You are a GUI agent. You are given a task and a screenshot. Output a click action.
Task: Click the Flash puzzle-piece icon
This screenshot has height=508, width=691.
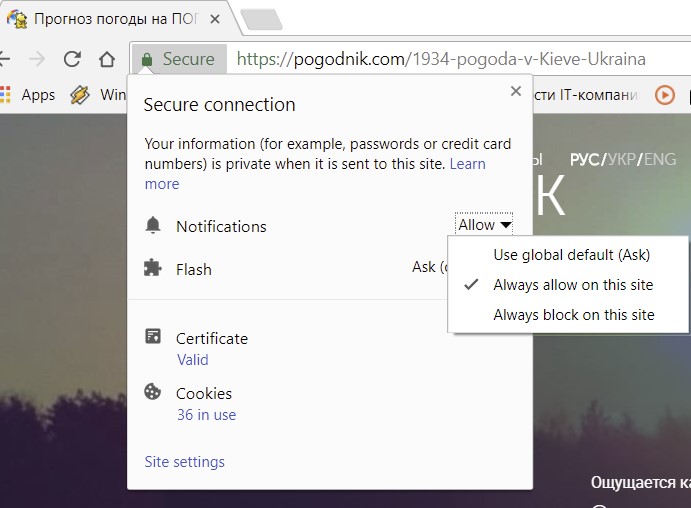(152, 268)
